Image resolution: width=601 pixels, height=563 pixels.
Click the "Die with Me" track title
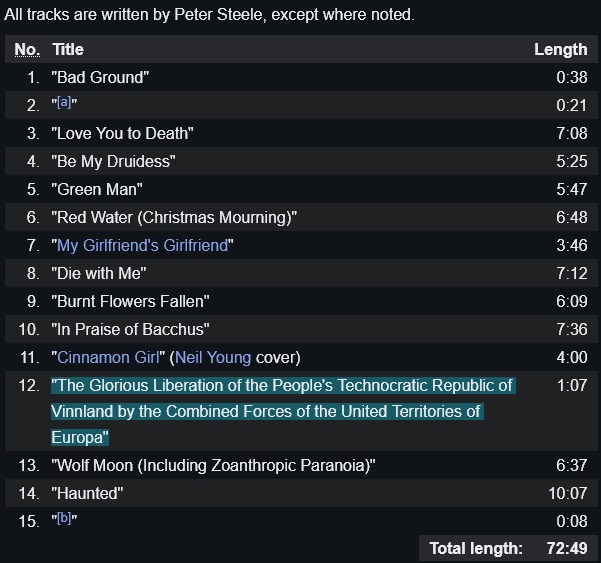99,273
